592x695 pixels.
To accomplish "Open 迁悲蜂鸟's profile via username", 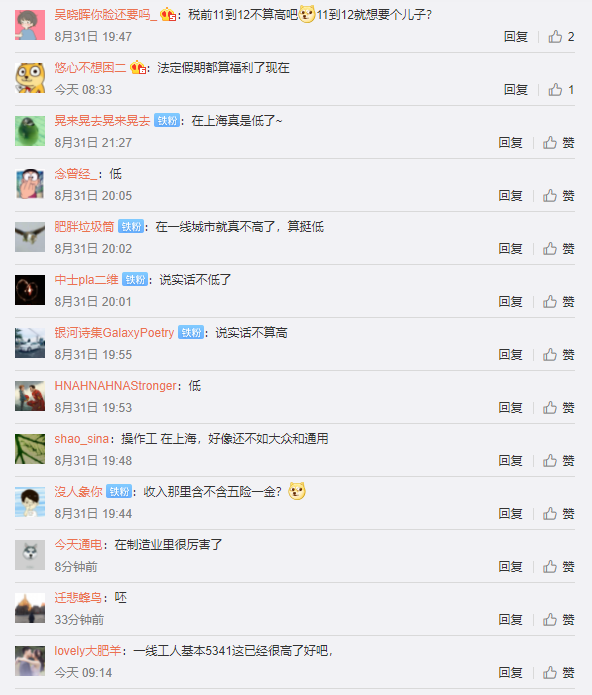I will coord(78,597).
